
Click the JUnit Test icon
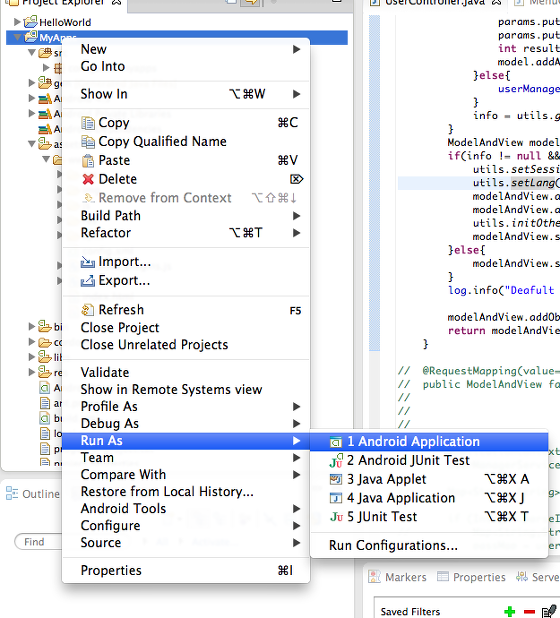click(336, 517)
